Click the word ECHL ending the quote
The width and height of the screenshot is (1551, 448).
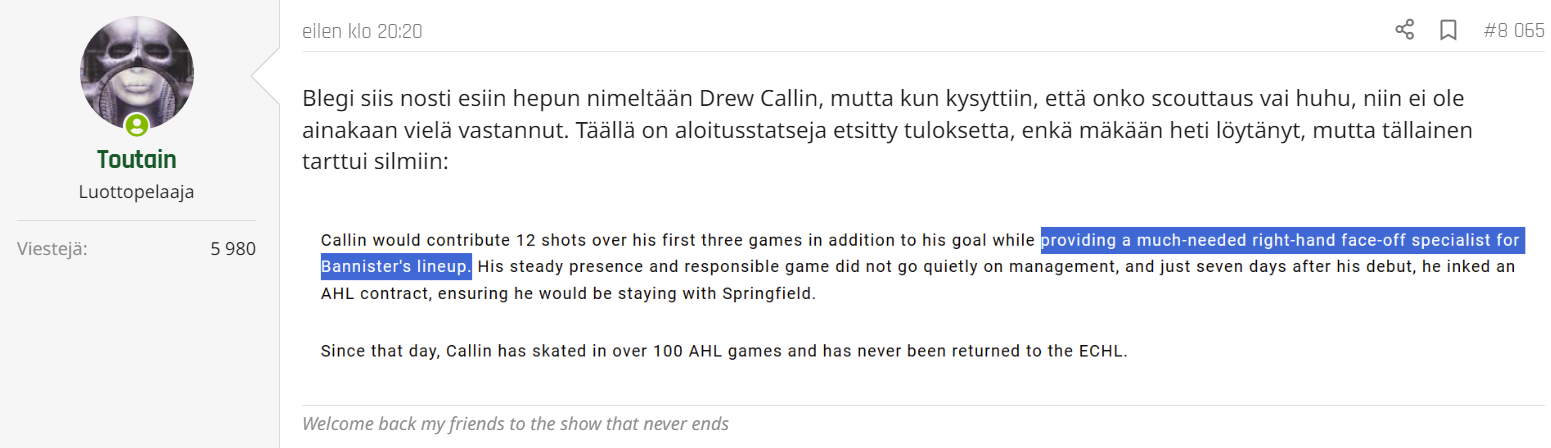[x=1103, y=352]
